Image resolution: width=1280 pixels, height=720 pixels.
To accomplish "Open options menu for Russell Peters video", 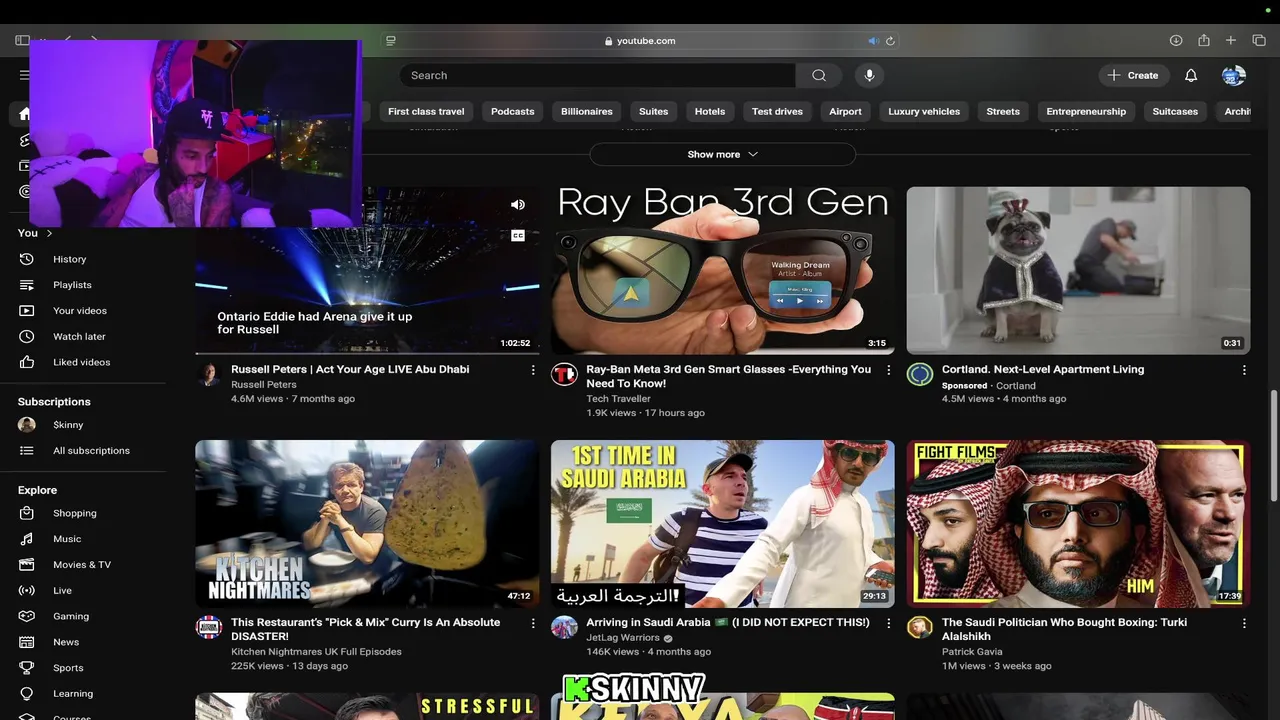I will (x=533, y=370).
